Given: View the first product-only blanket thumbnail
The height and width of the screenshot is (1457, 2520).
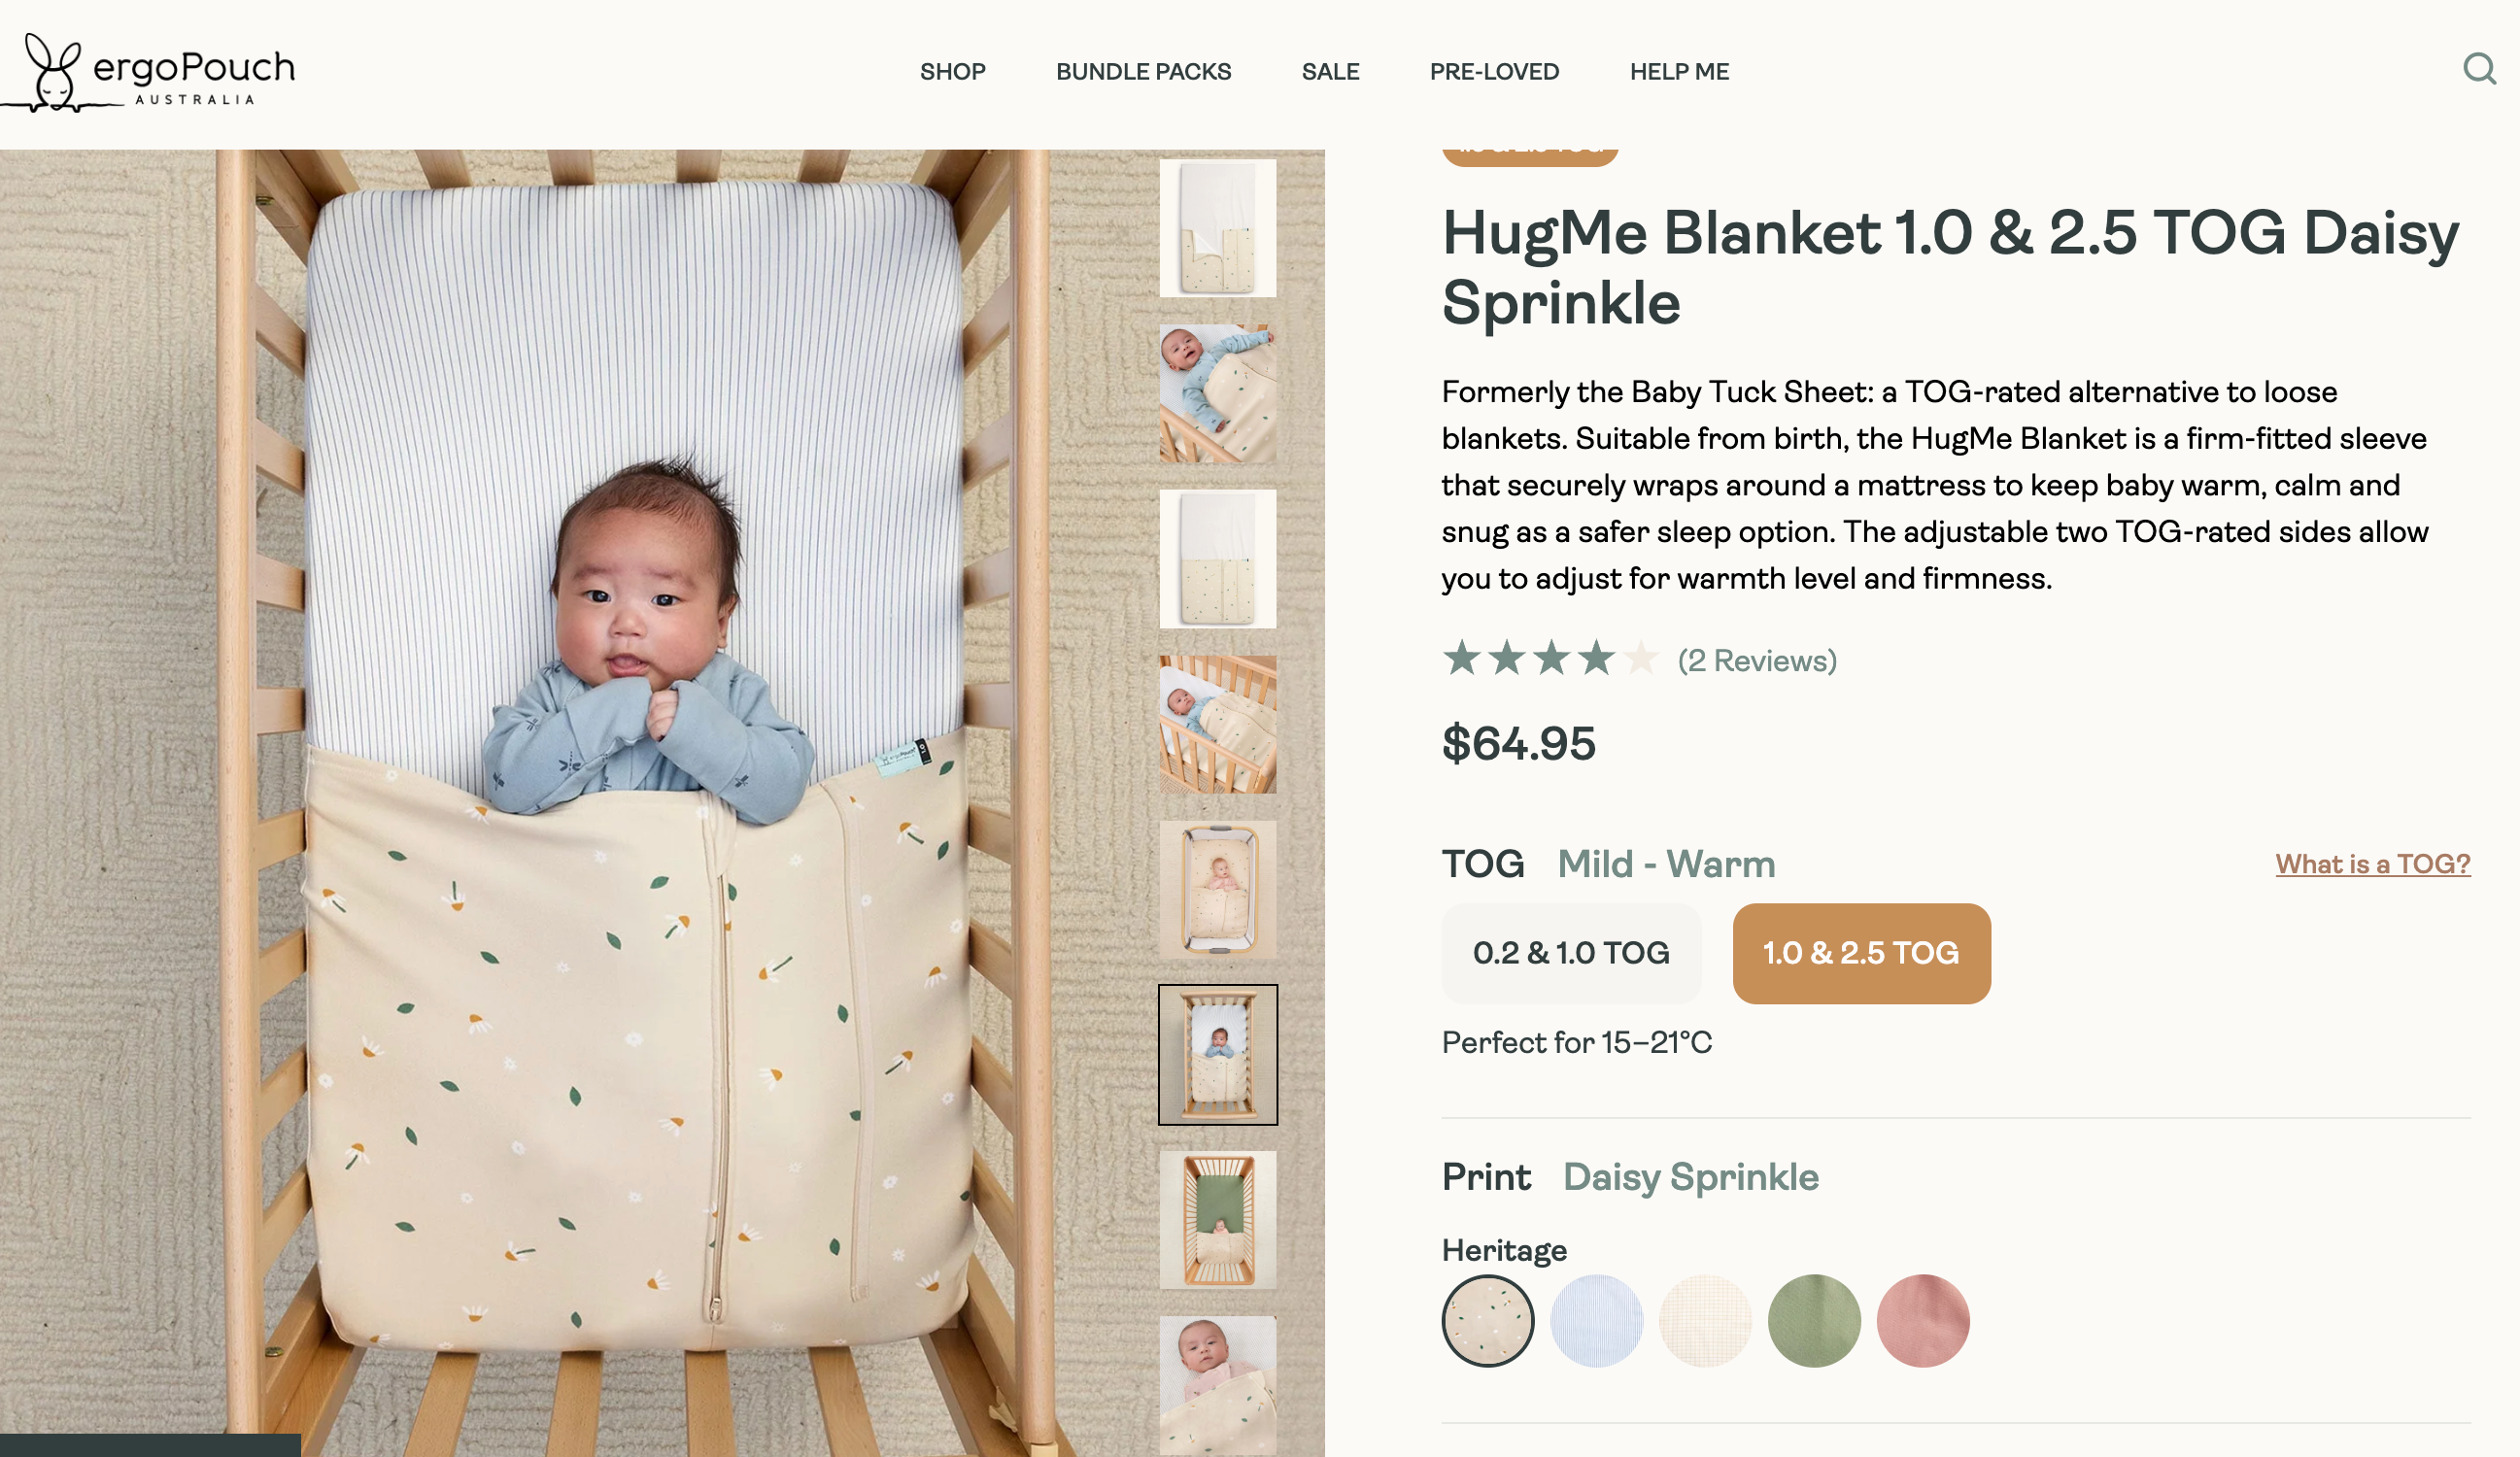Looking at the screenshot, I should (x=1217, y=228).
